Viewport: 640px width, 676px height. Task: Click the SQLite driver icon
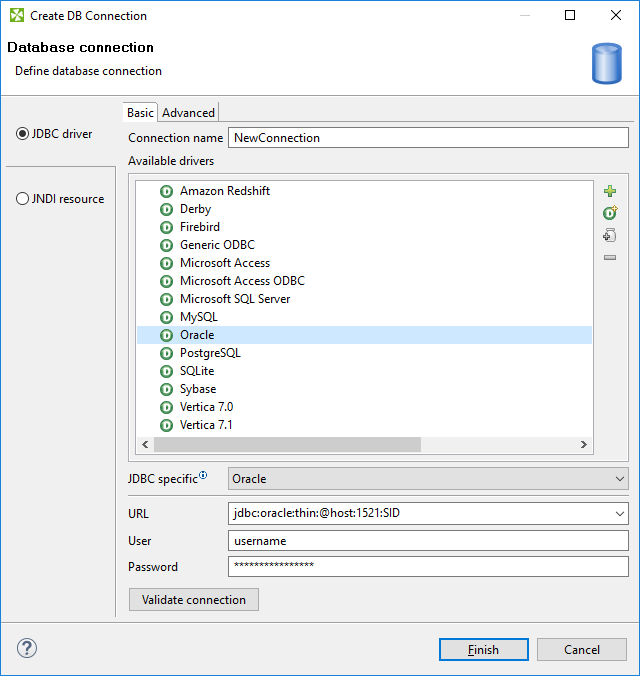click(166, 371)
